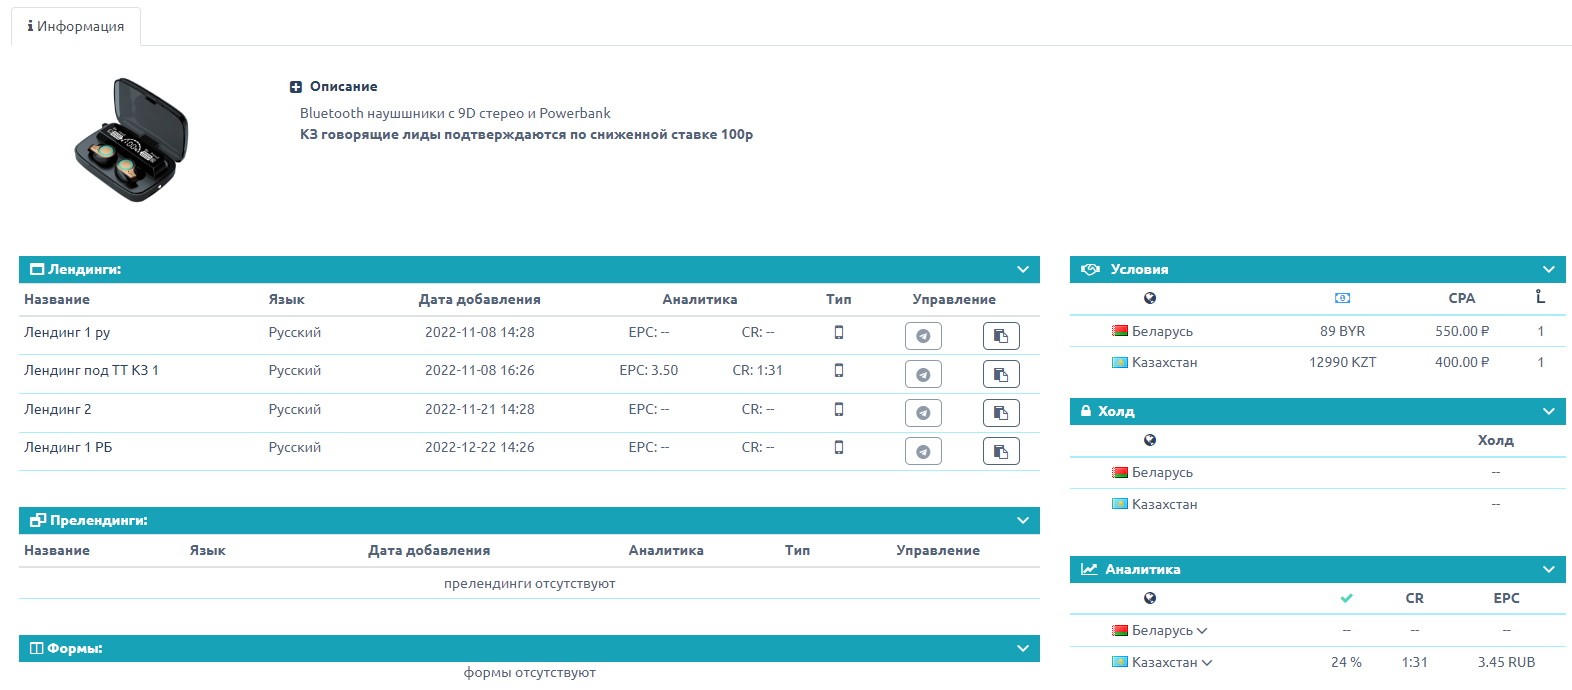Copy link for Лендинг 1 РБ
Image resolution: width=1572 pixels, height=690 pixels.
pos(1001,452)
